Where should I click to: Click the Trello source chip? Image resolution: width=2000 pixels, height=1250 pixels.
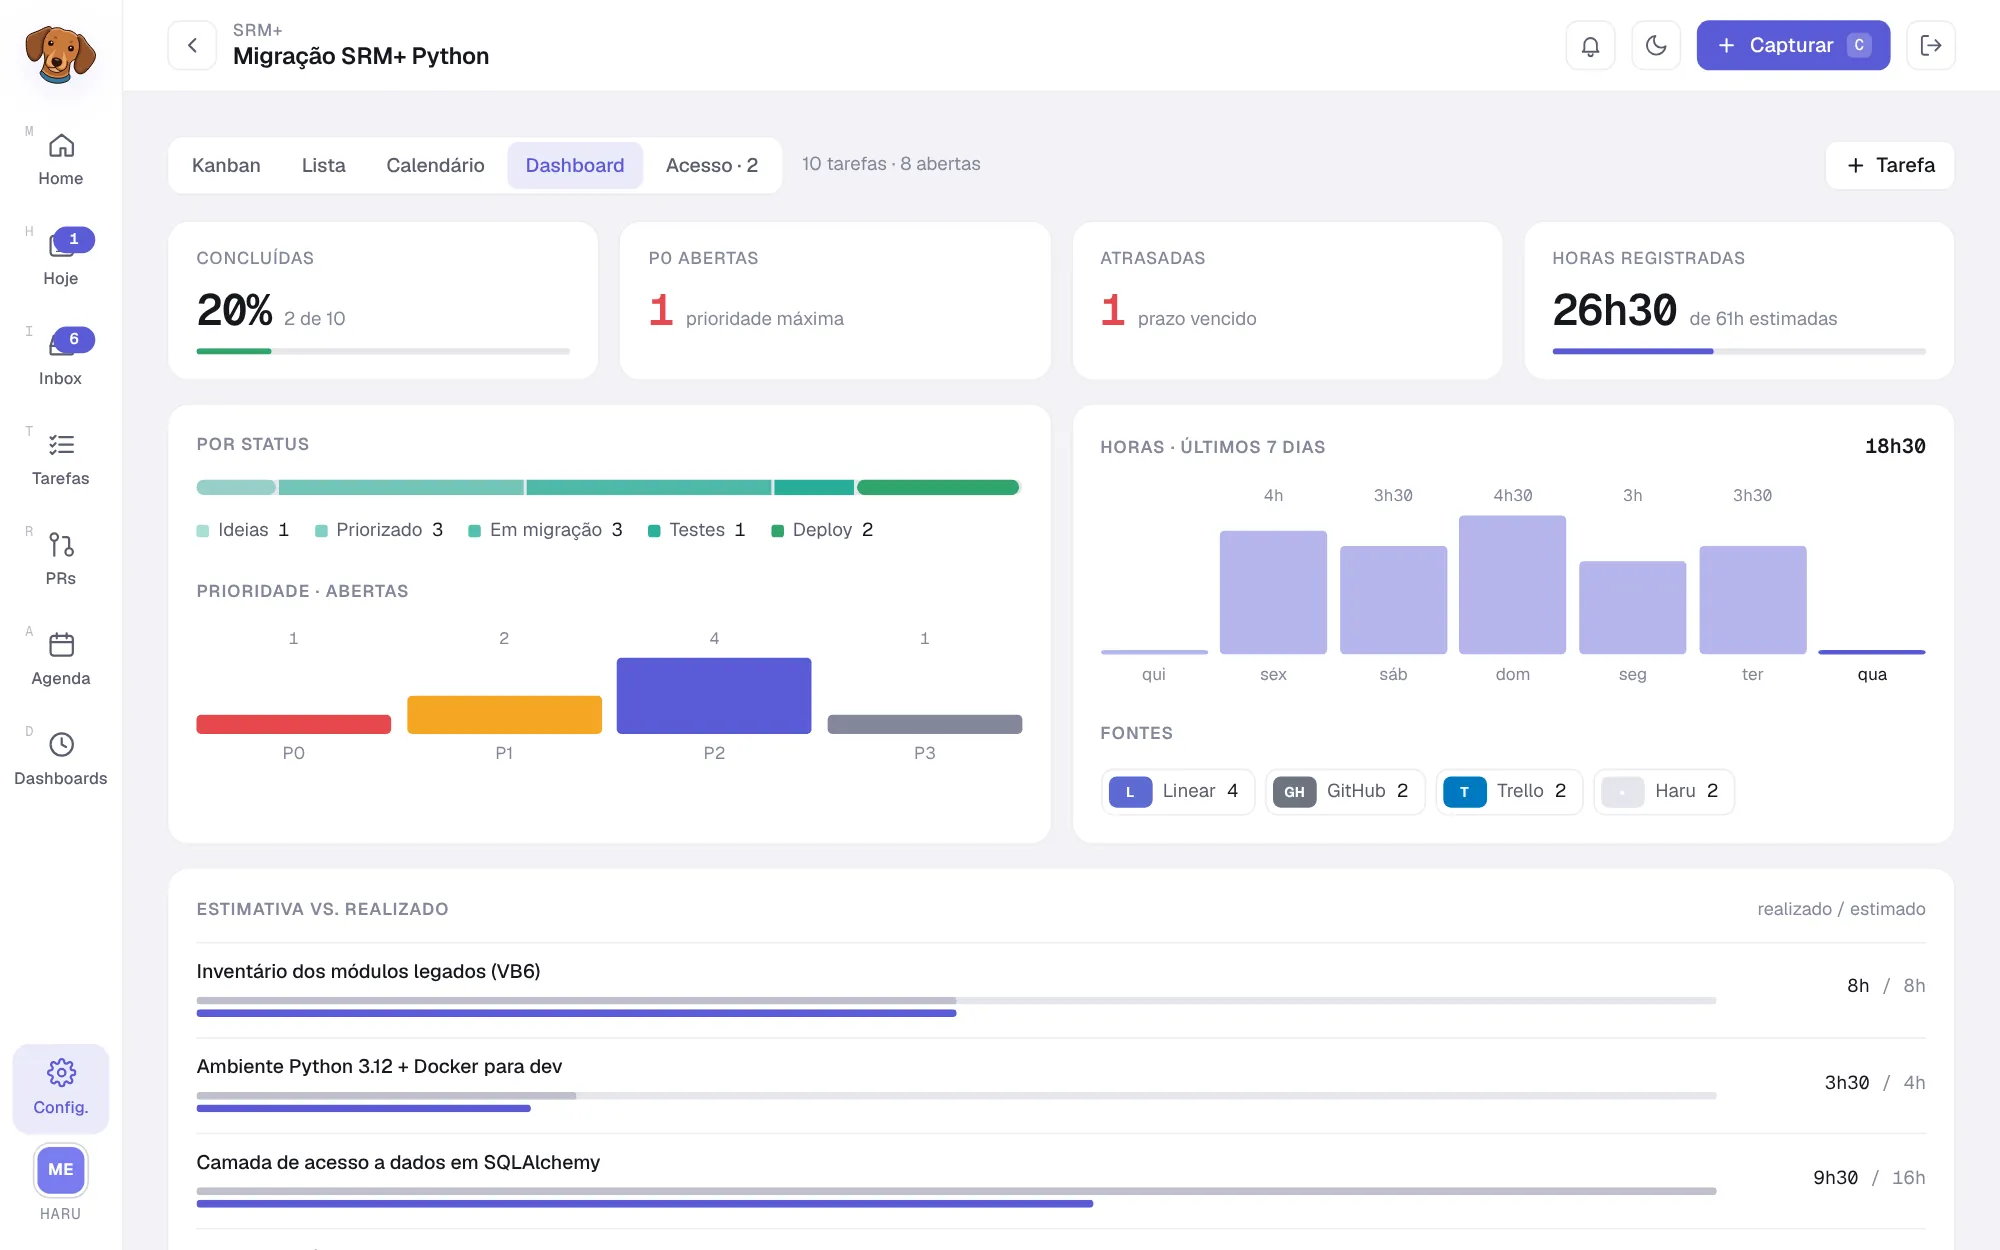point(1509,791)
